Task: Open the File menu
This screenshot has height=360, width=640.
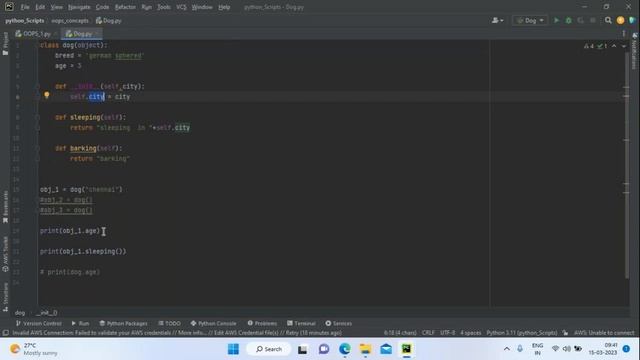Action: point(25,7)
